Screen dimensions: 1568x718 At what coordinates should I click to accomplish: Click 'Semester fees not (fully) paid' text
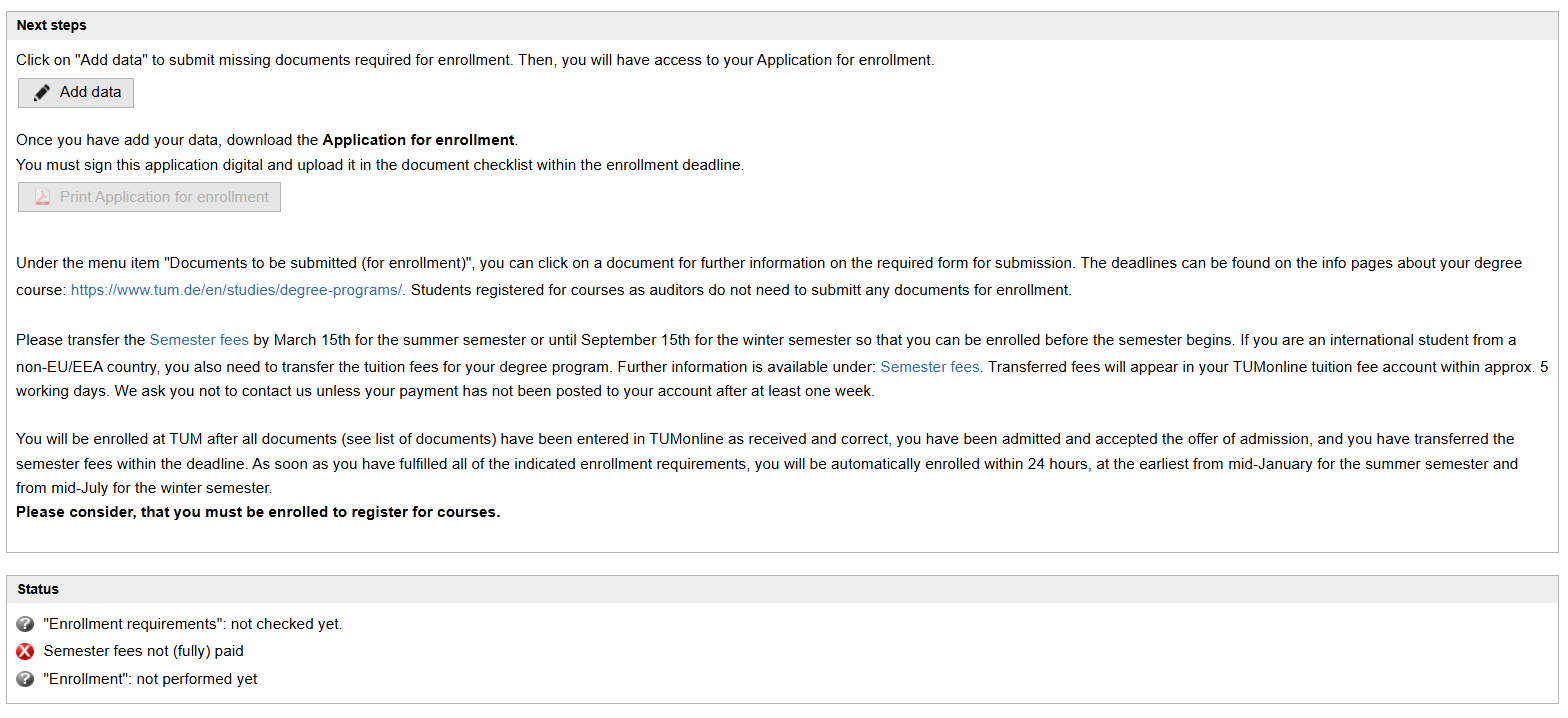(x=144, y=651)
